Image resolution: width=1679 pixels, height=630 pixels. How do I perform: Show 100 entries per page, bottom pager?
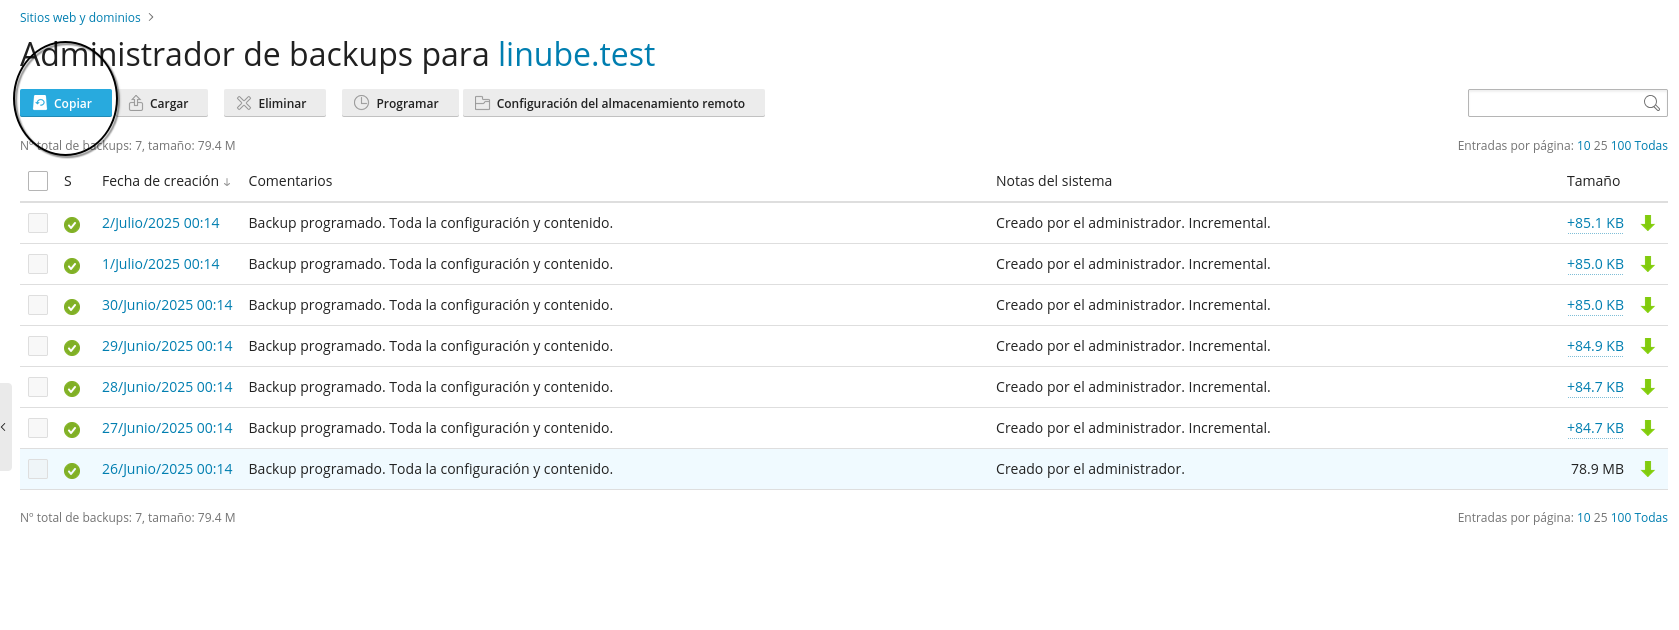coord(1621,518)
